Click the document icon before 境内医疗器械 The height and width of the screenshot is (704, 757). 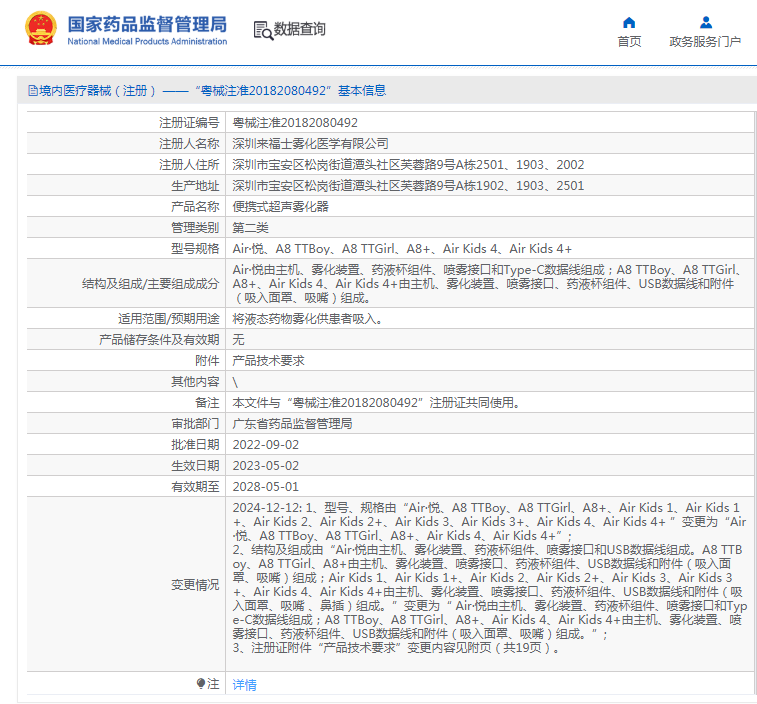coord(33,90)
